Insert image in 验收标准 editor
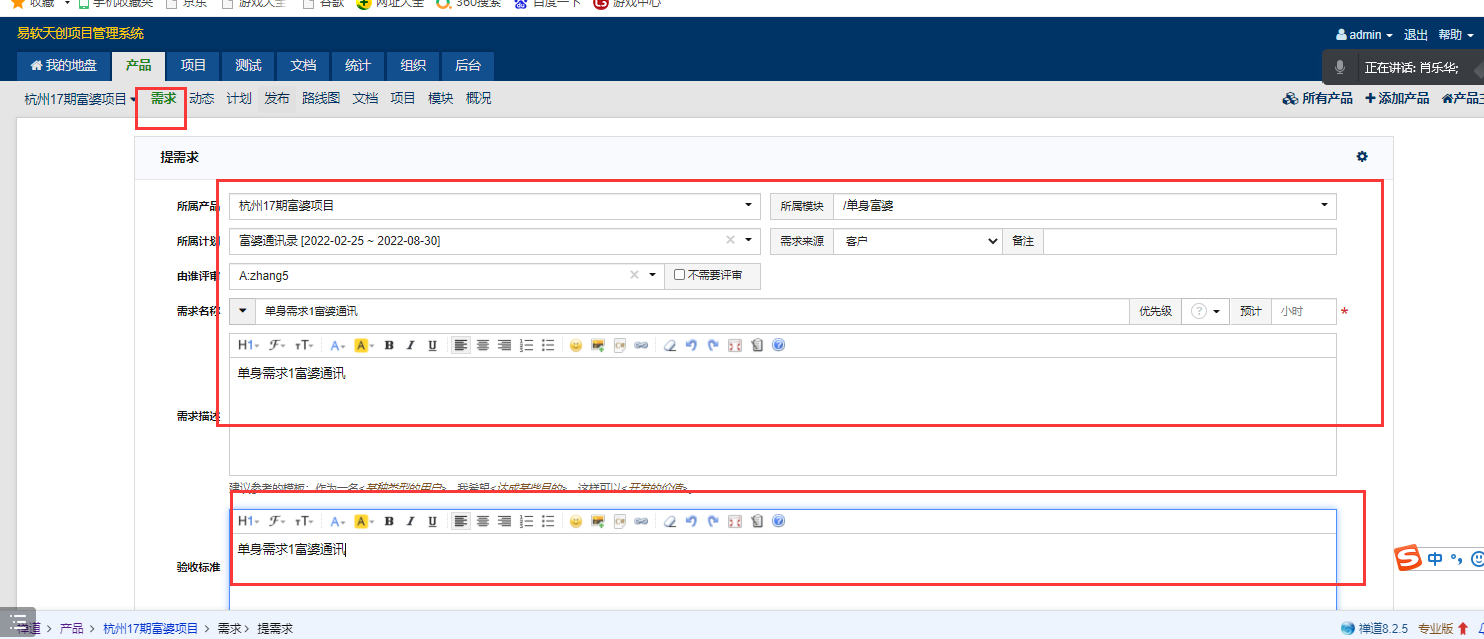Image resolution: width=1484 pixels, height=639 pixels. (x=598, y=521)
